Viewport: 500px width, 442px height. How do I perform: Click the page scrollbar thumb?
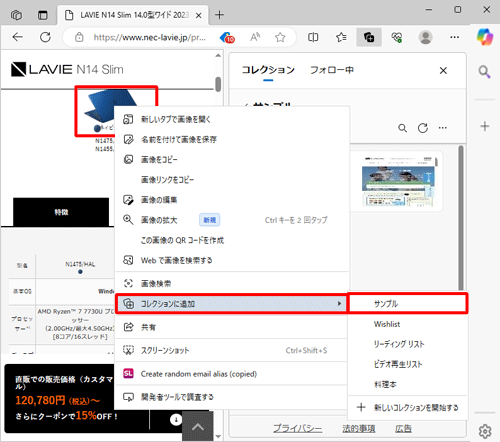tap(218, 84)
